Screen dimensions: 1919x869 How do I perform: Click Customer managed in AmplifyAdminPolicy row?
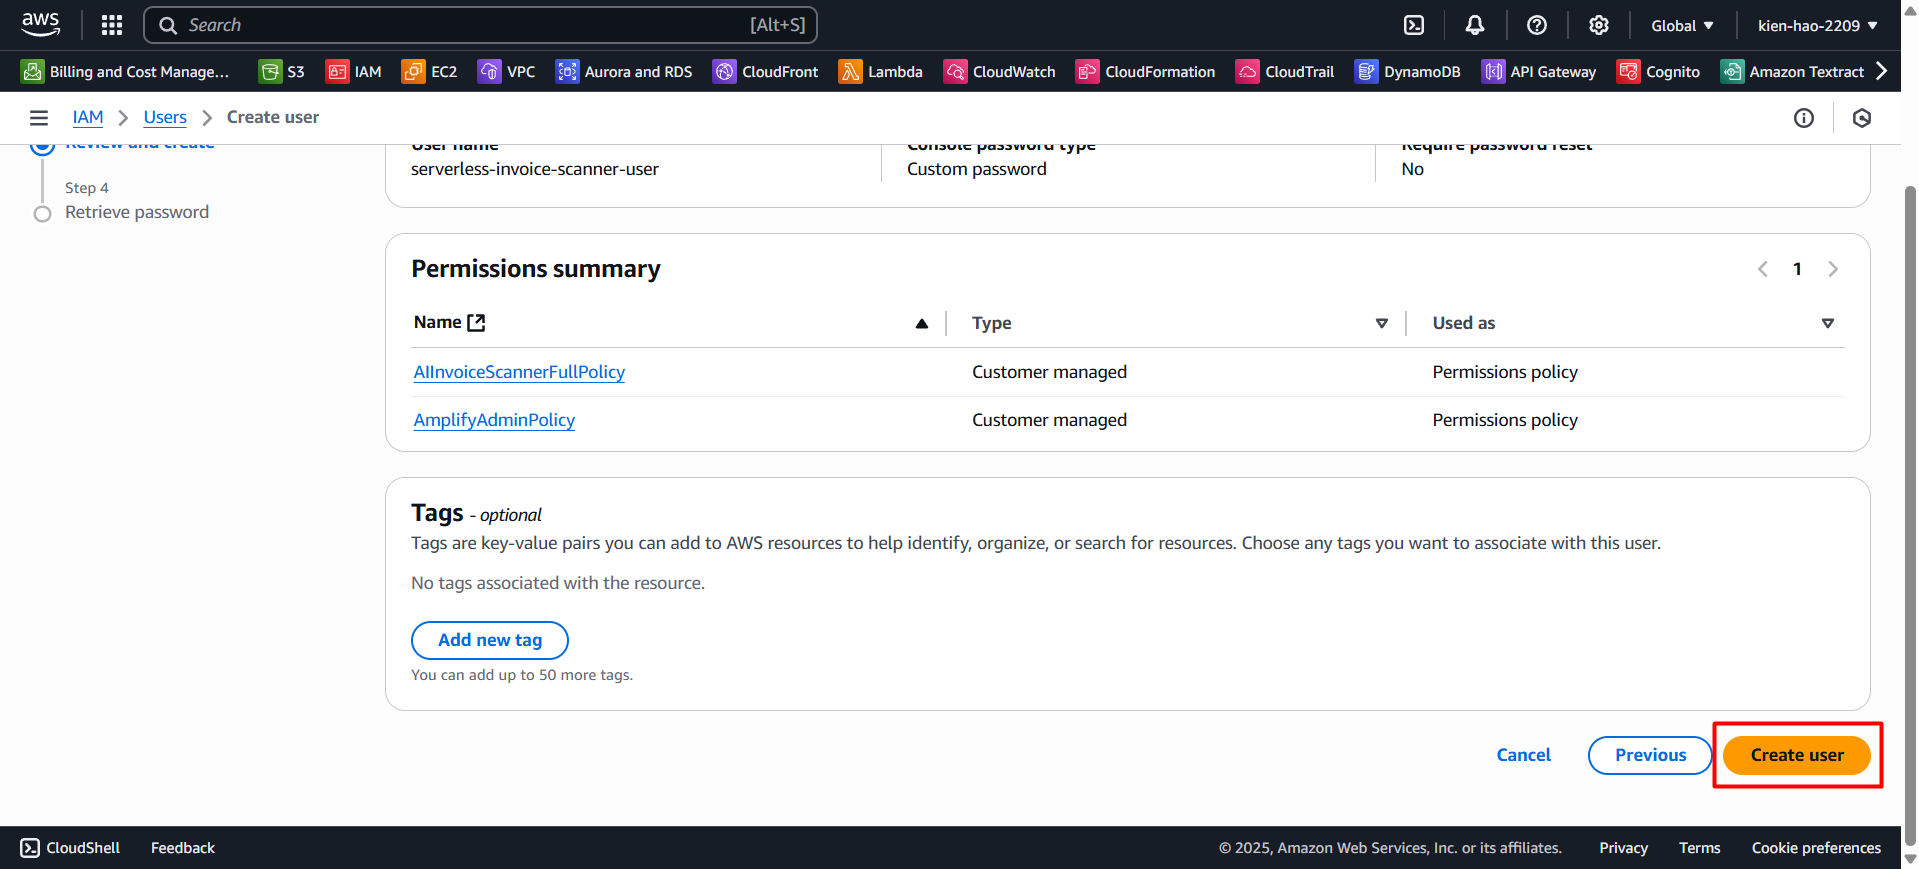(x=1049, y=420)
